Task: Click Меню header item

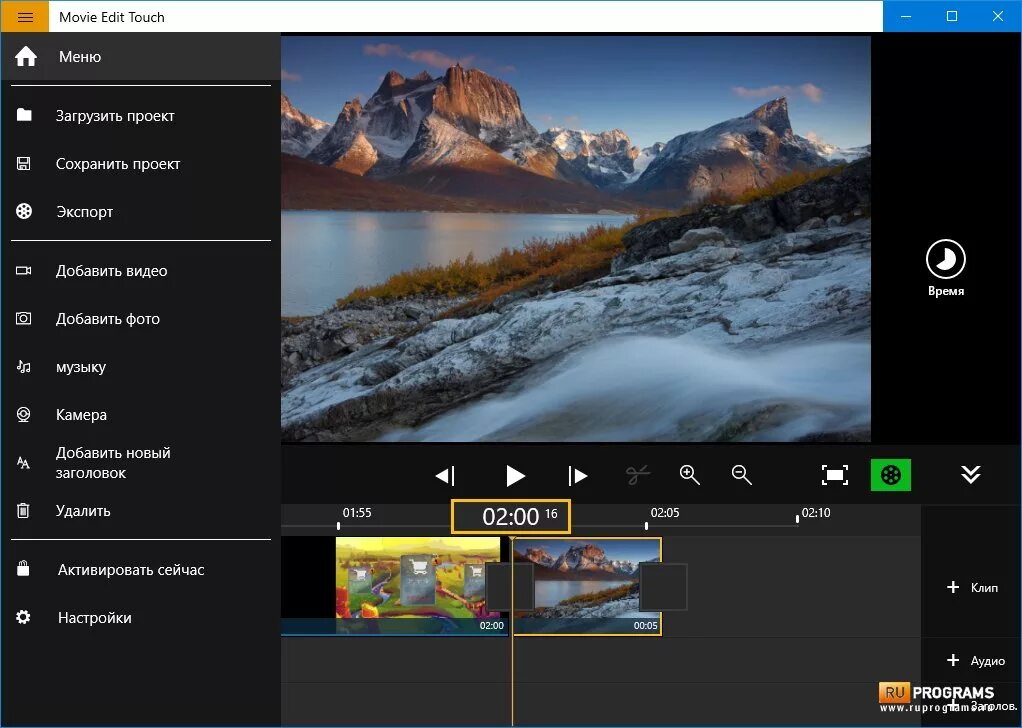Action: pyautogui.click(x=141, y=57)
